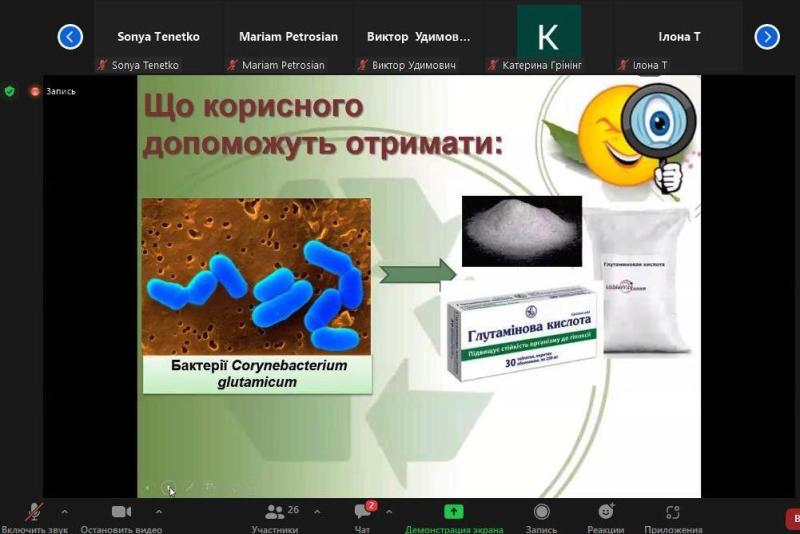Go to previous participants with left arrow
This screenshot has width=800, height=534.
(70, 37)
